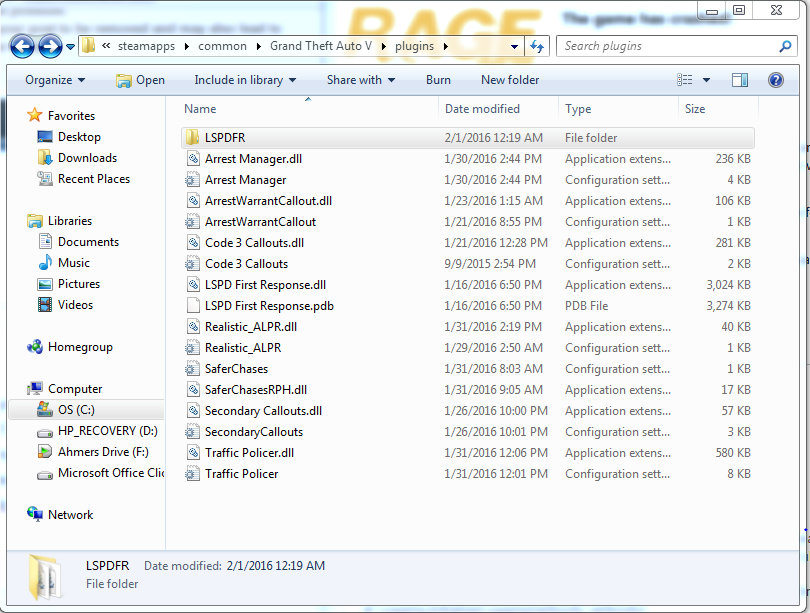Select the OS (C:) drive
The height and width of the screenshot is (613, 810).
click(x=76, y=410)
